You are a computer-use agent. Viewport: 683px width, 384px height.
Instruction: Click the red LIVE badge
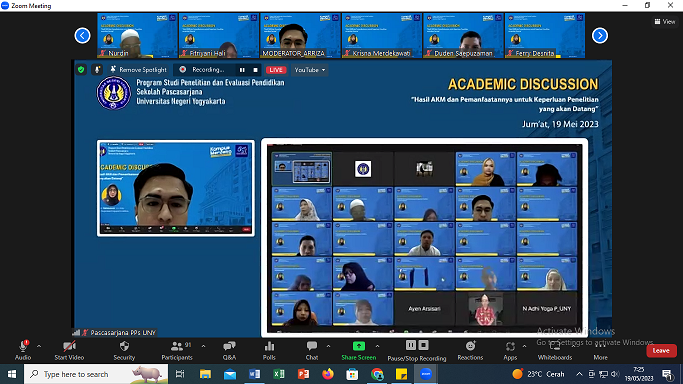coord(276,70)
